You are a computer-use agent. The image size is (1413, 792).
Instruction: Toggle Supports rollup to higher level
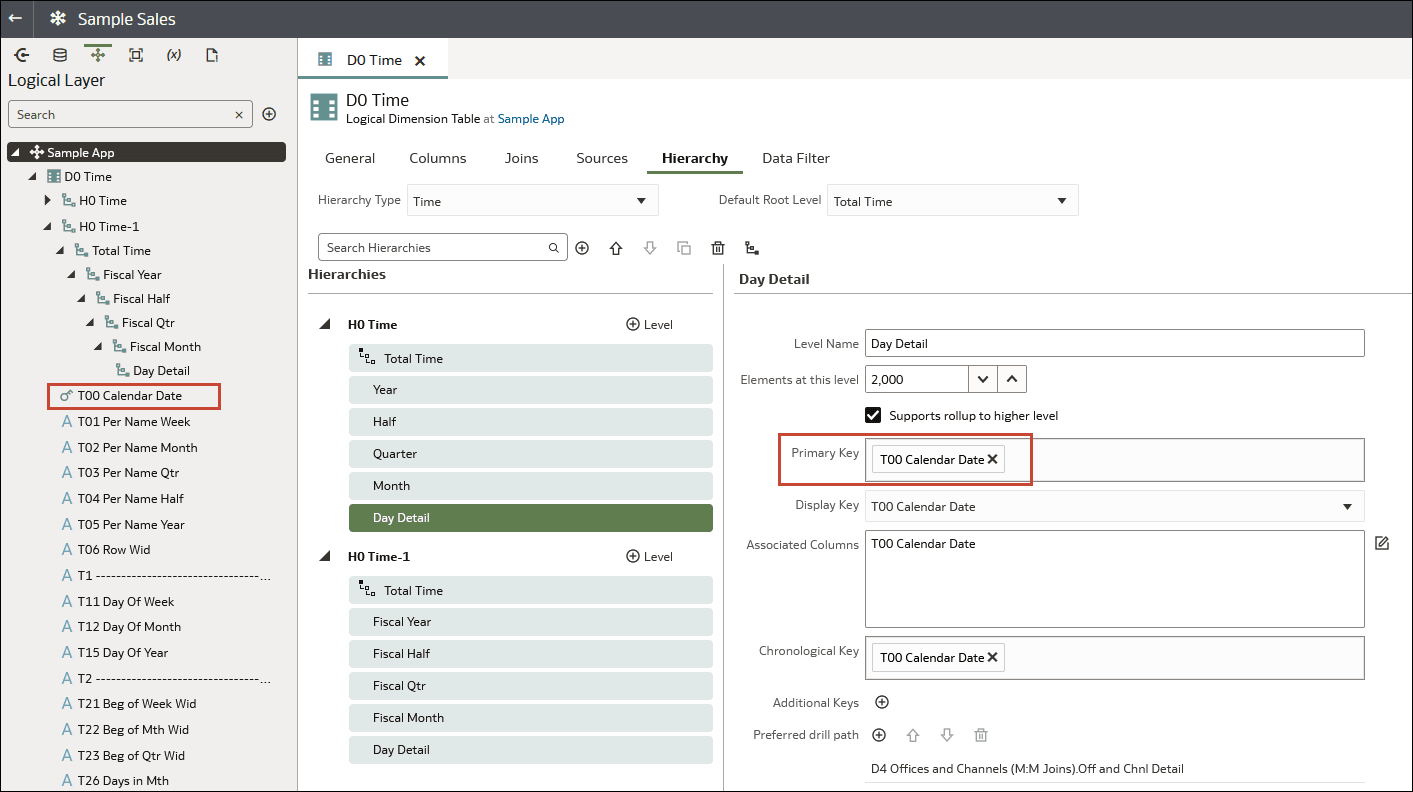(x=873, y=415)
